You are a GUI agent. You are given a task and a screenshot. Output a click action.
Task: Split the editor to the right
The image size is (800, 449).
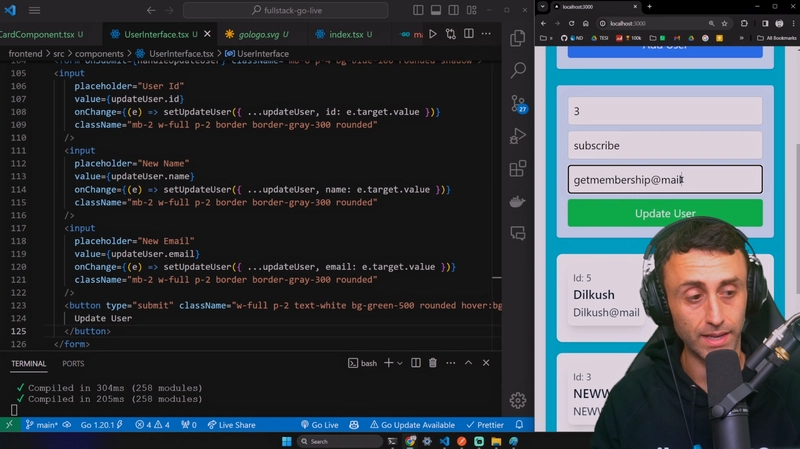(468, 34)
